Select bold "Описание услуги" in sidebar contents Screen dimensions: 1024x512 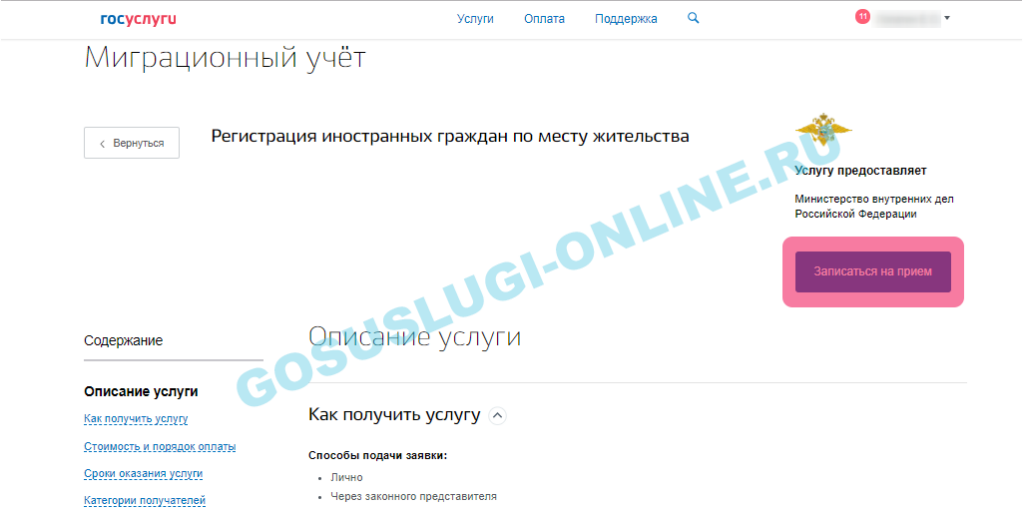click(x=141, y=391)
